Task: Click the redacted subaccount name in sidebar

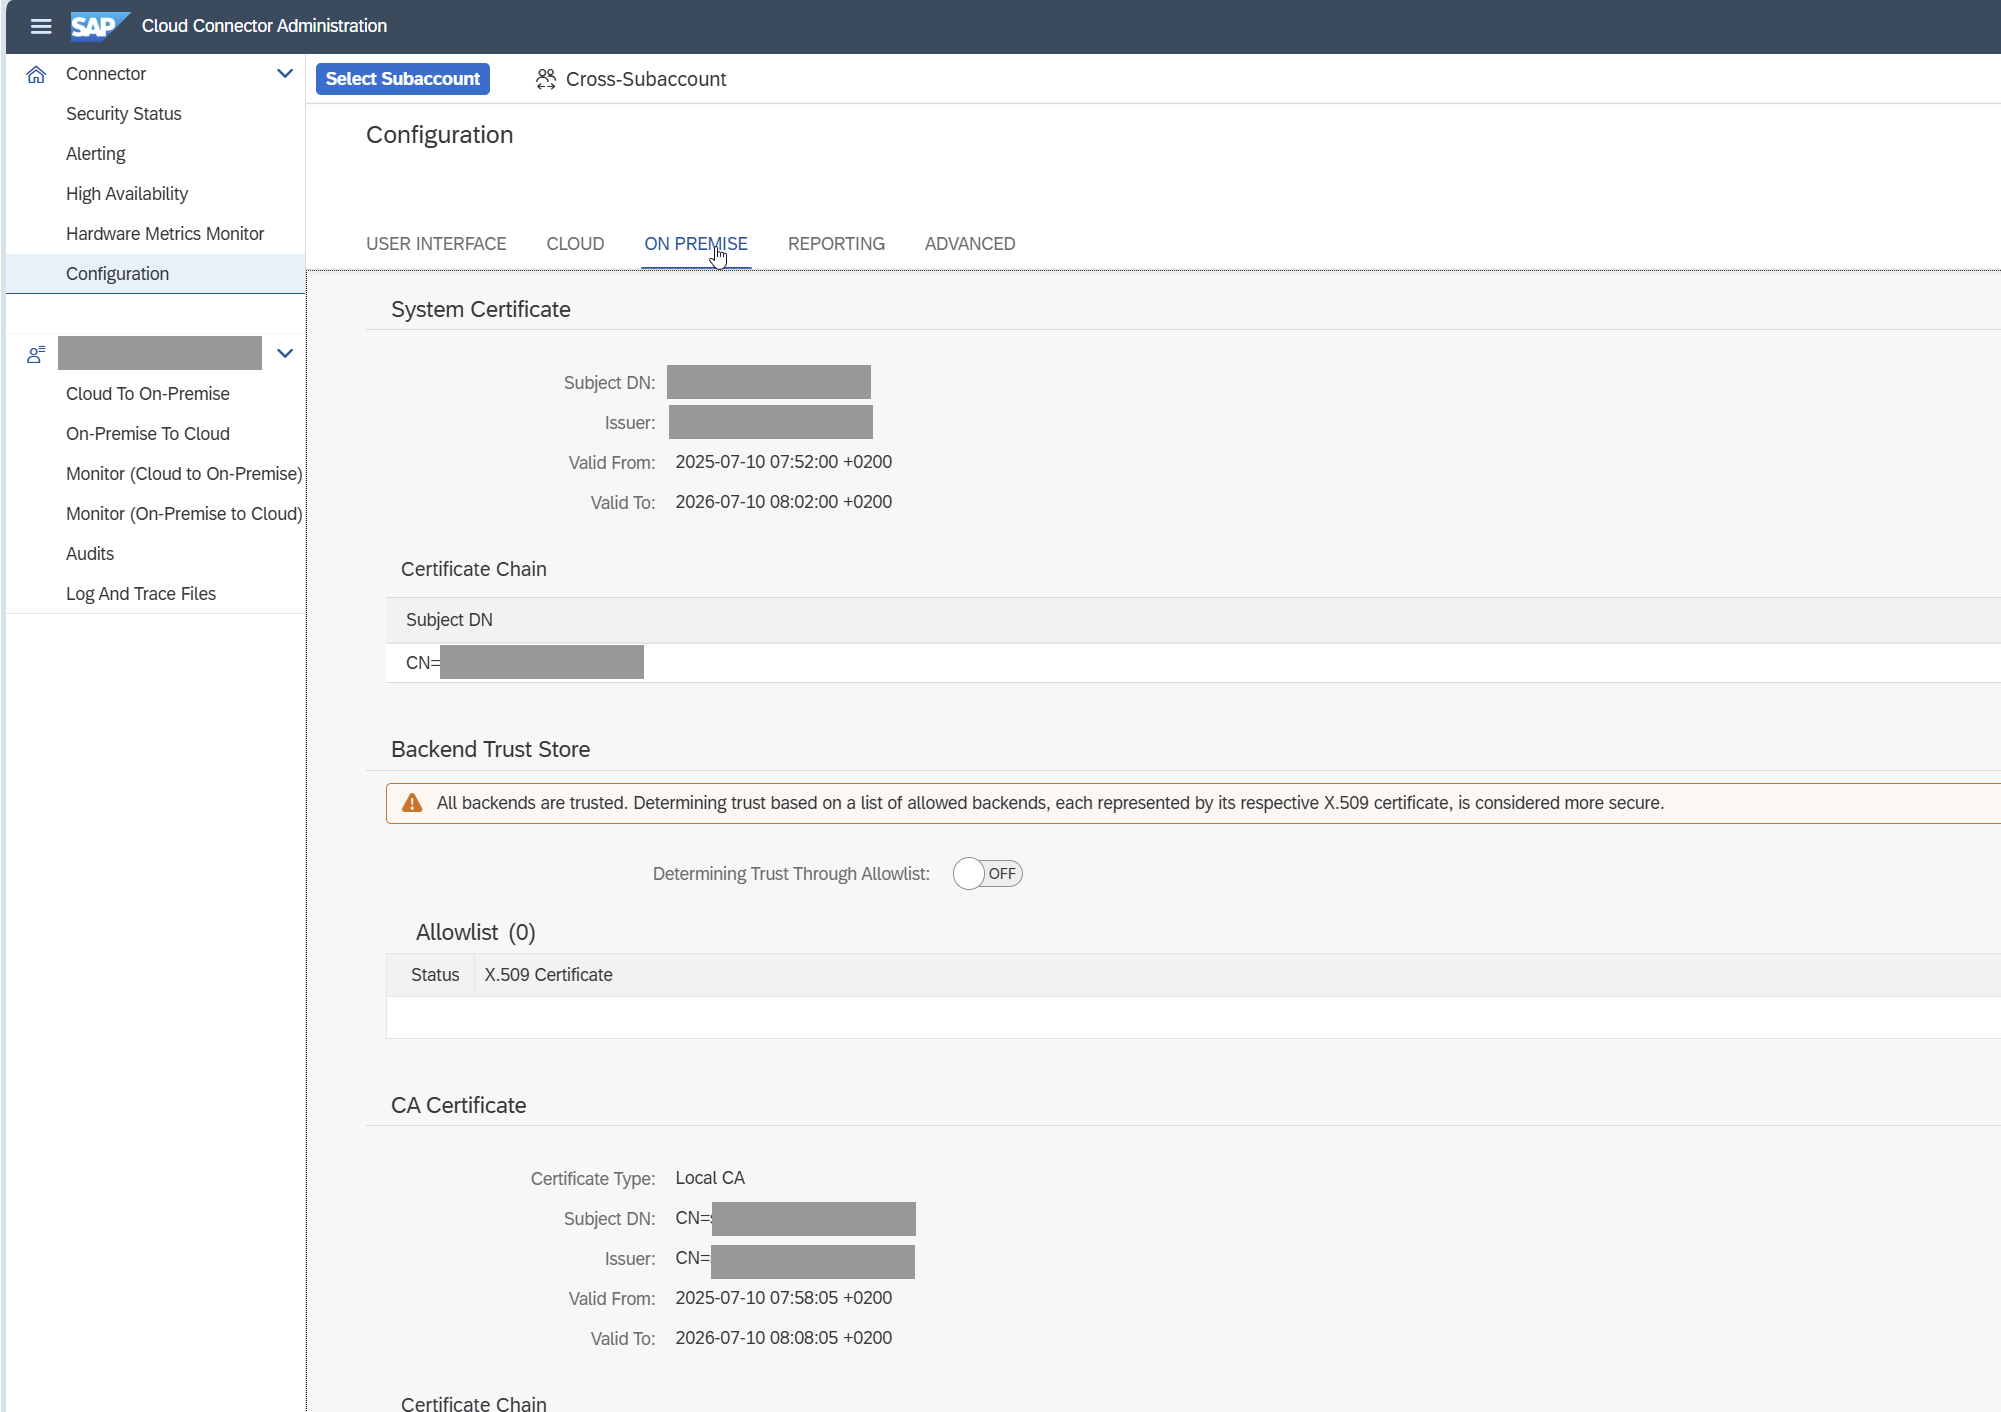Action: (x=160, y=353)
